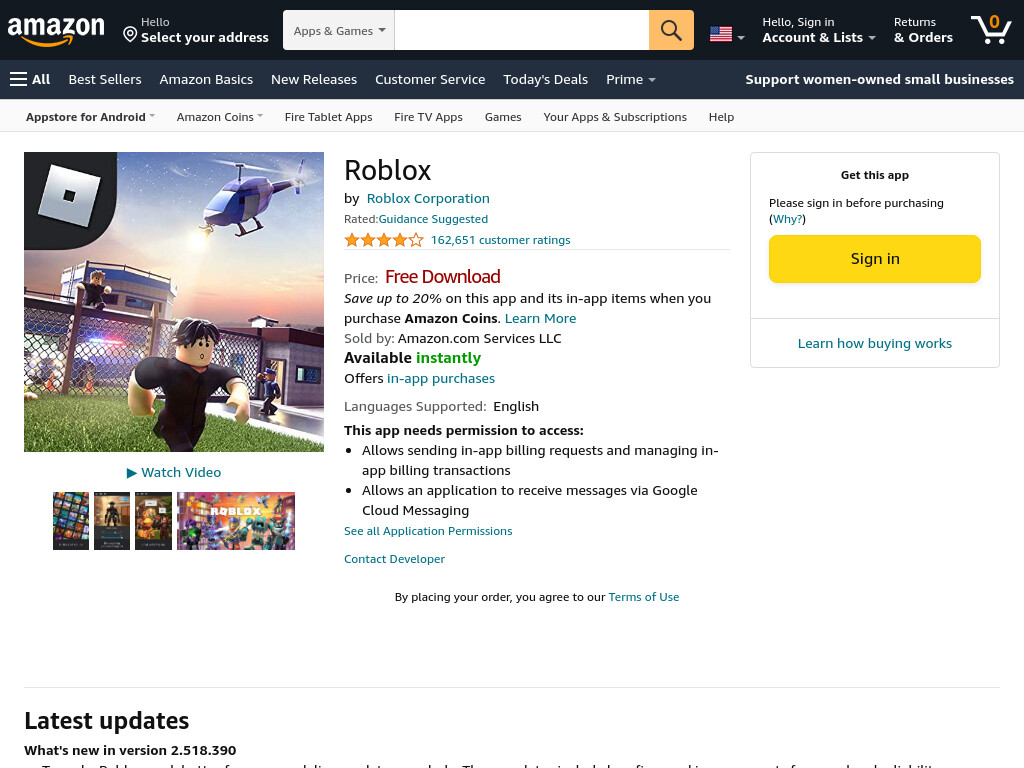
Task: Click the yellow Sign in button
Action: [x=874, y=259]
